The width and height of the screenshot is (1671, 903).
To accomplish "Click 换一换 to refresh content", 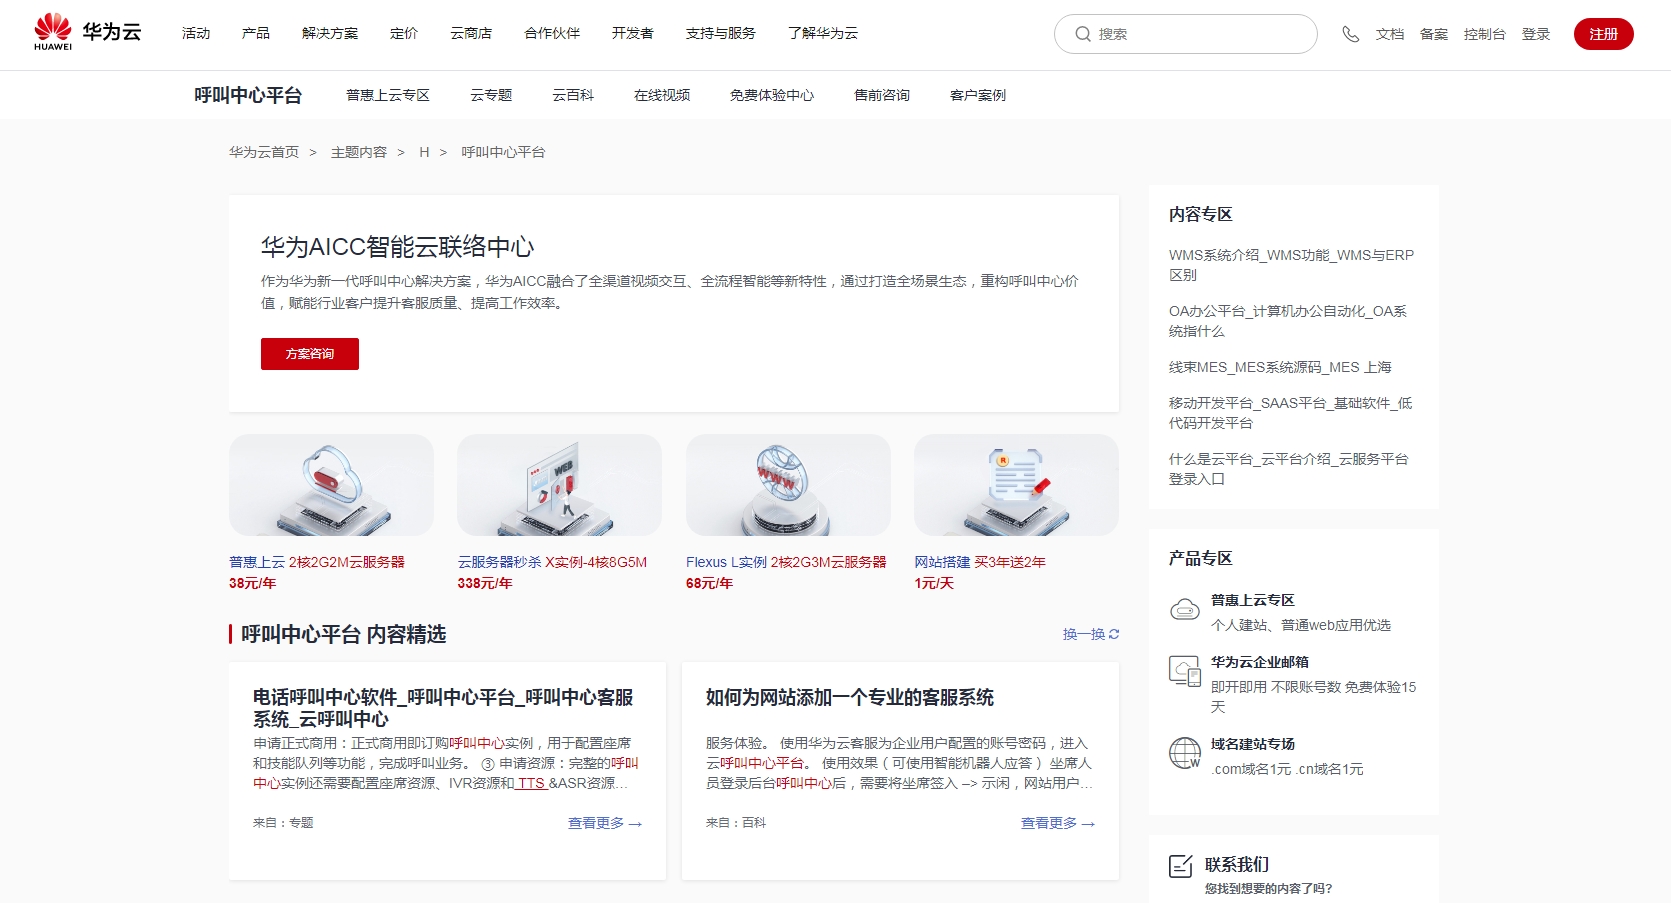I will [x=1084, y=634].
